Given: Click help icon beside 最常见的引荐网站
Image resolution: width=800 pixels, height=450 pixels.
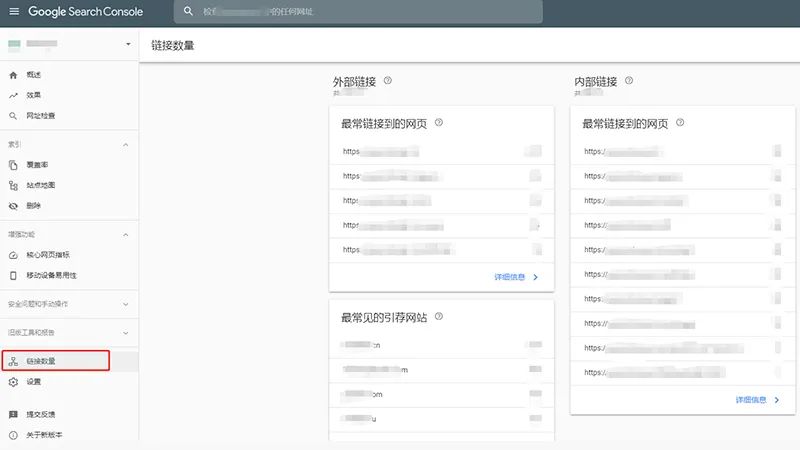Looking at the screenshot, I should click(x=439, y=316).
